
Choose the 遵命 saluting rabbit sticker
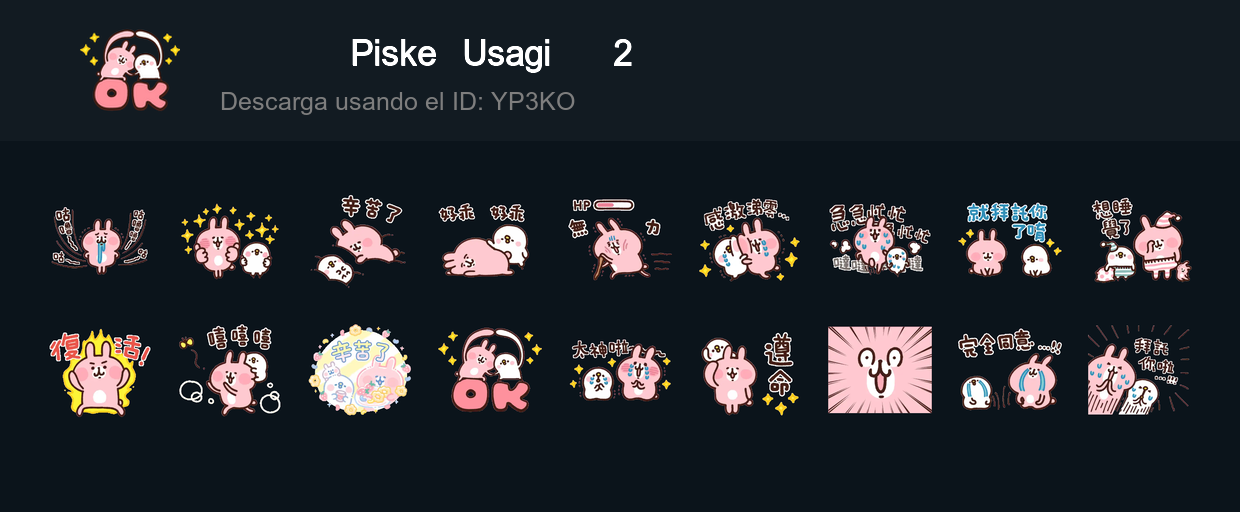750,370
